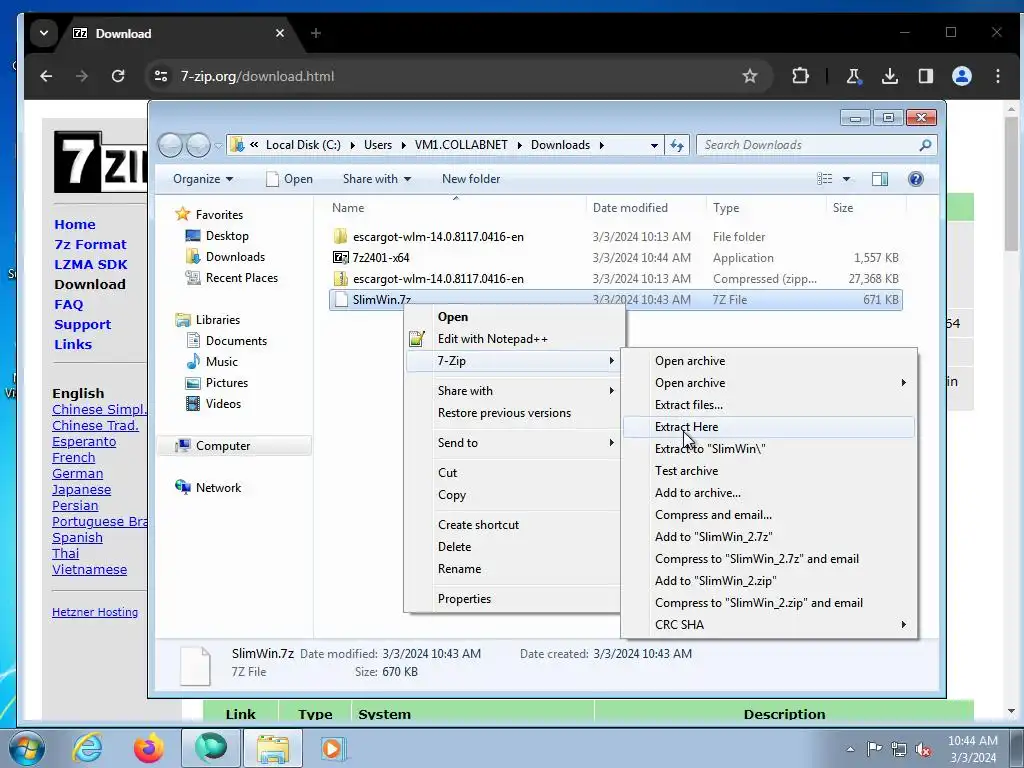Screen dimensions: 1024x768
Task: Expand the view options dropdown arrow
Action: [846, 179]
